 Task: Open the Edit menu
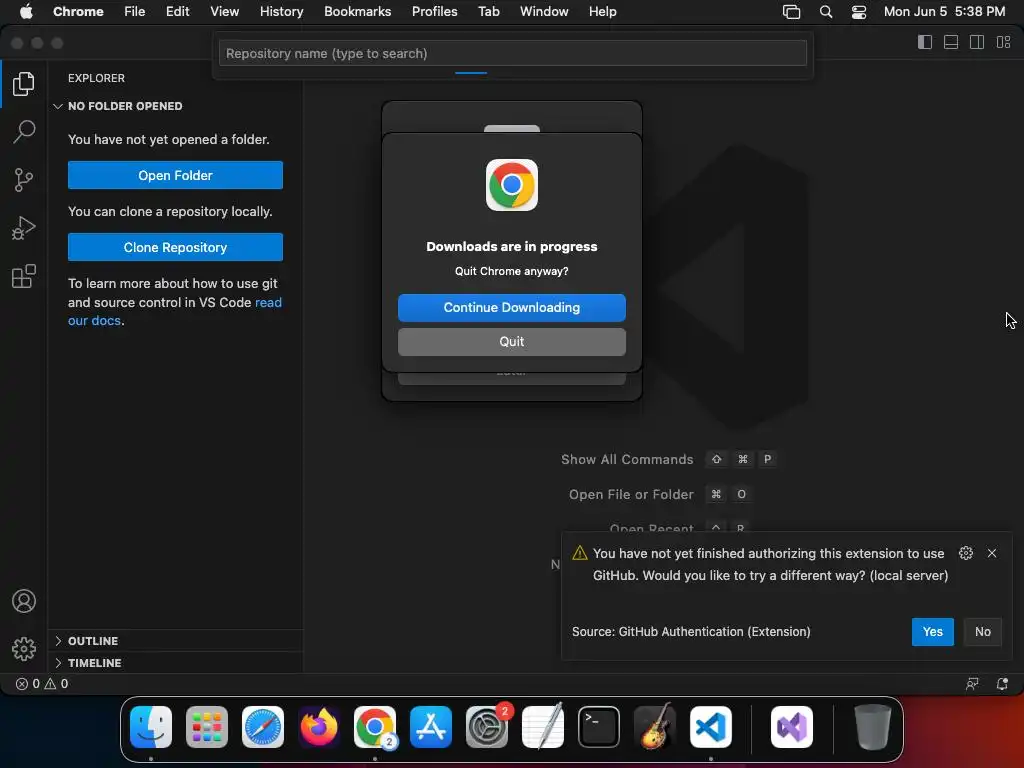[x=177, y=11]
